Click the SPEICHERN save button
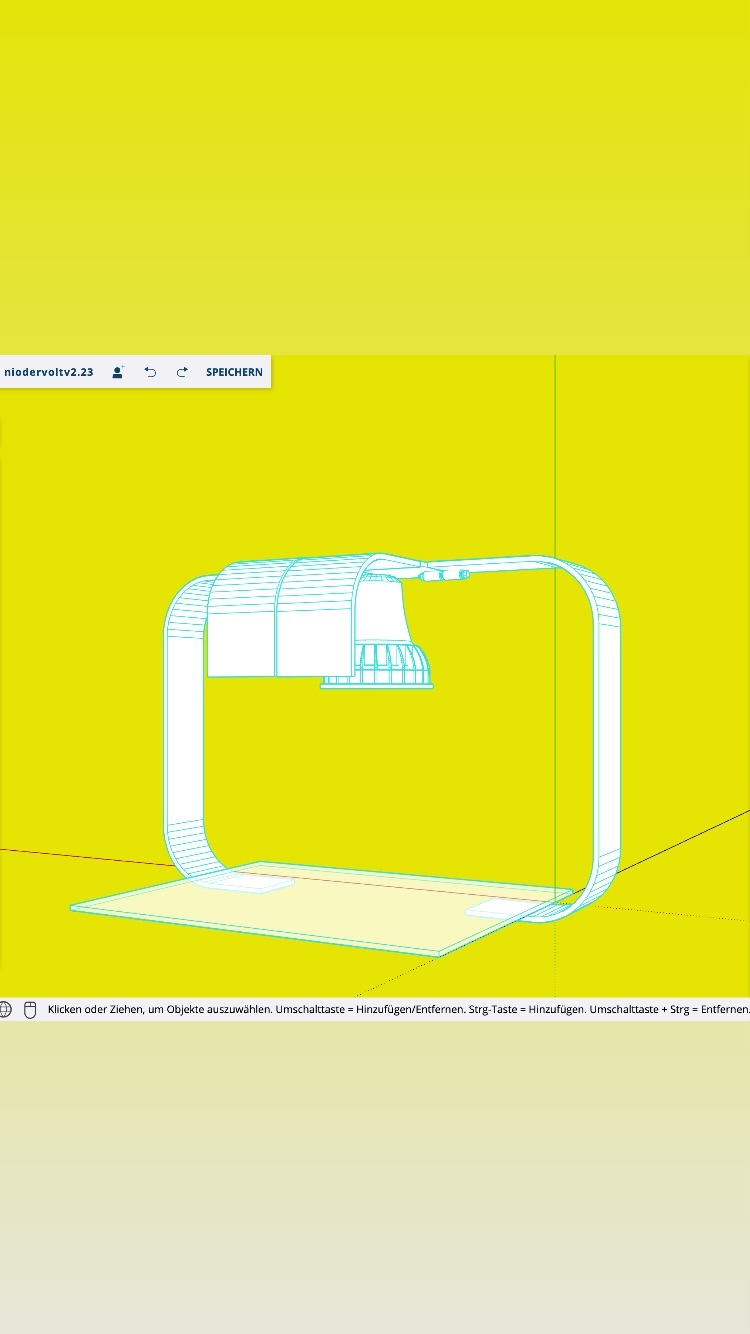This screenshot has height=1334, width=750. point(234,372)
